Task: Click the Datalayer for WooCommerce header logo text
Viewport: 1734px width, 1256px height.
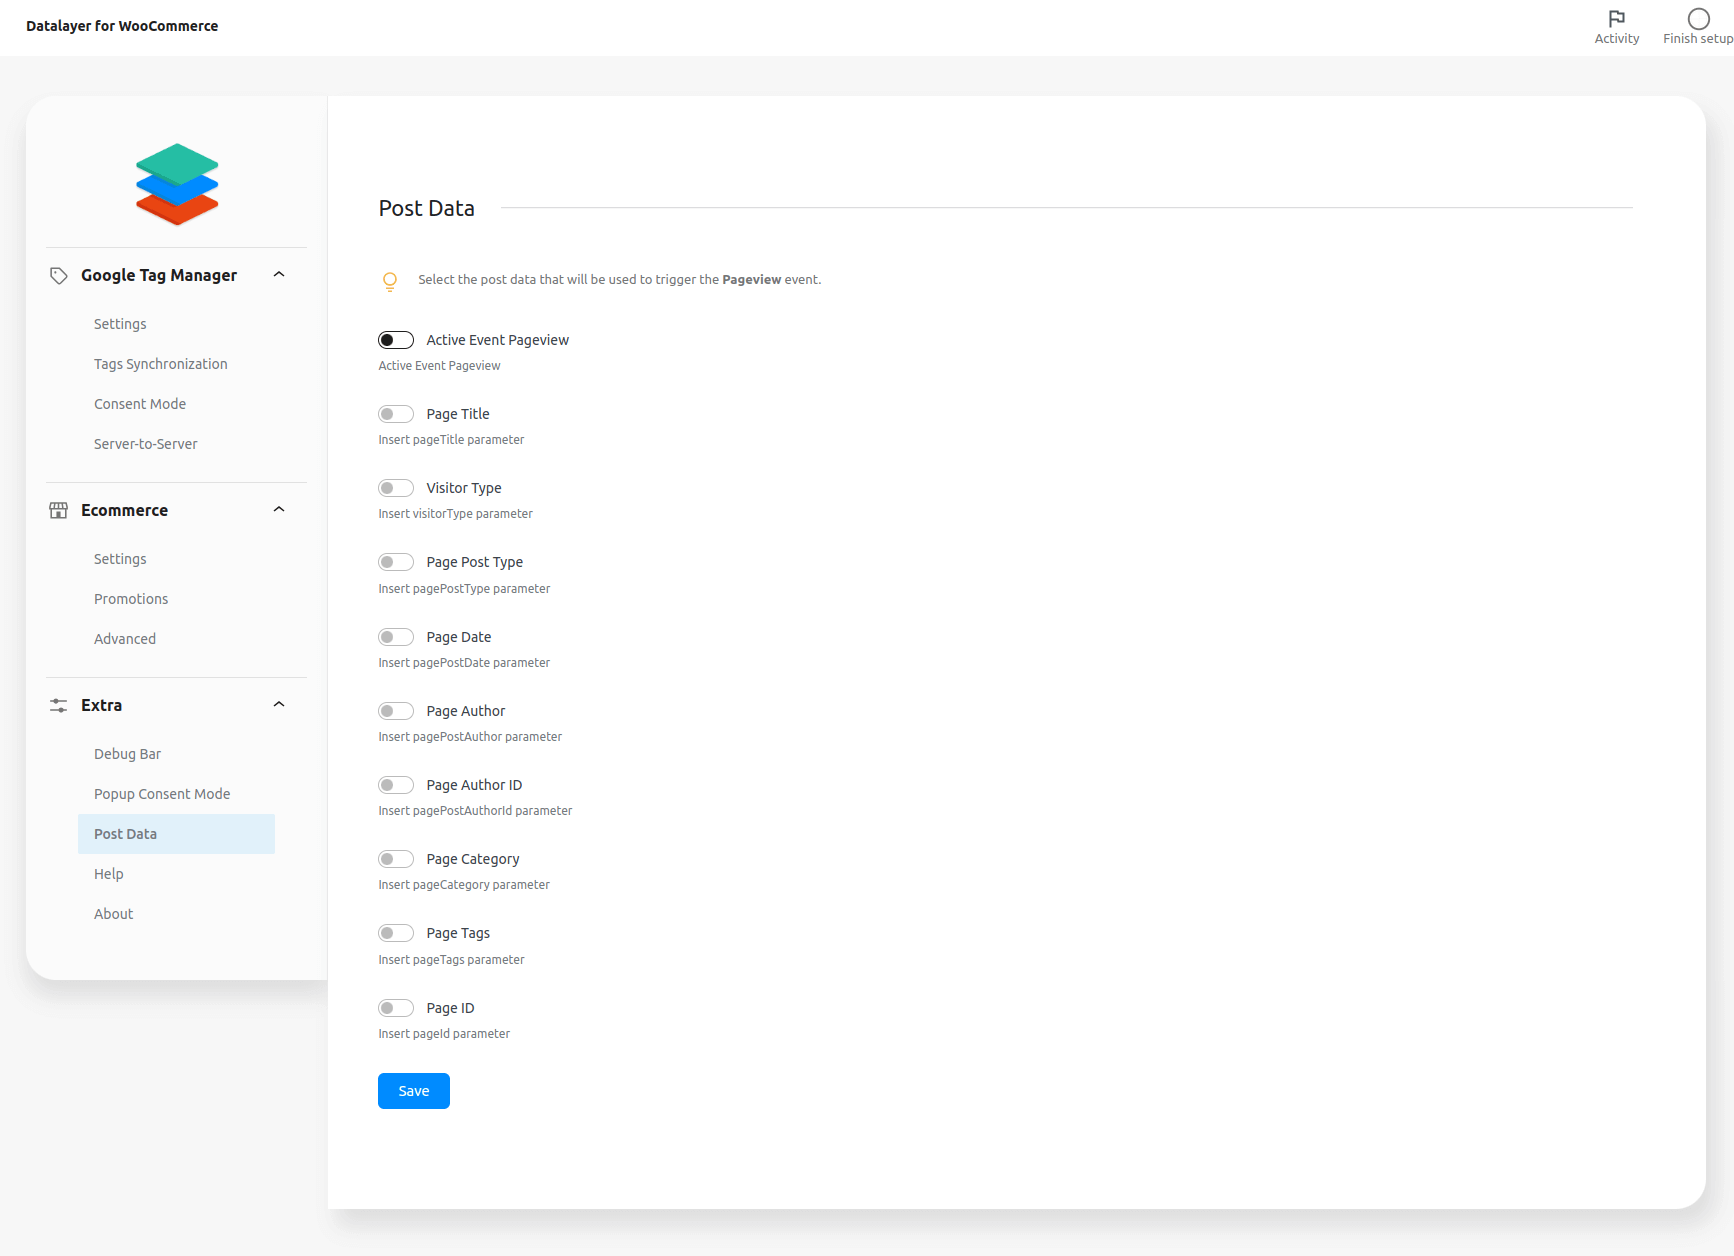Action: click(x=121, y=26)
